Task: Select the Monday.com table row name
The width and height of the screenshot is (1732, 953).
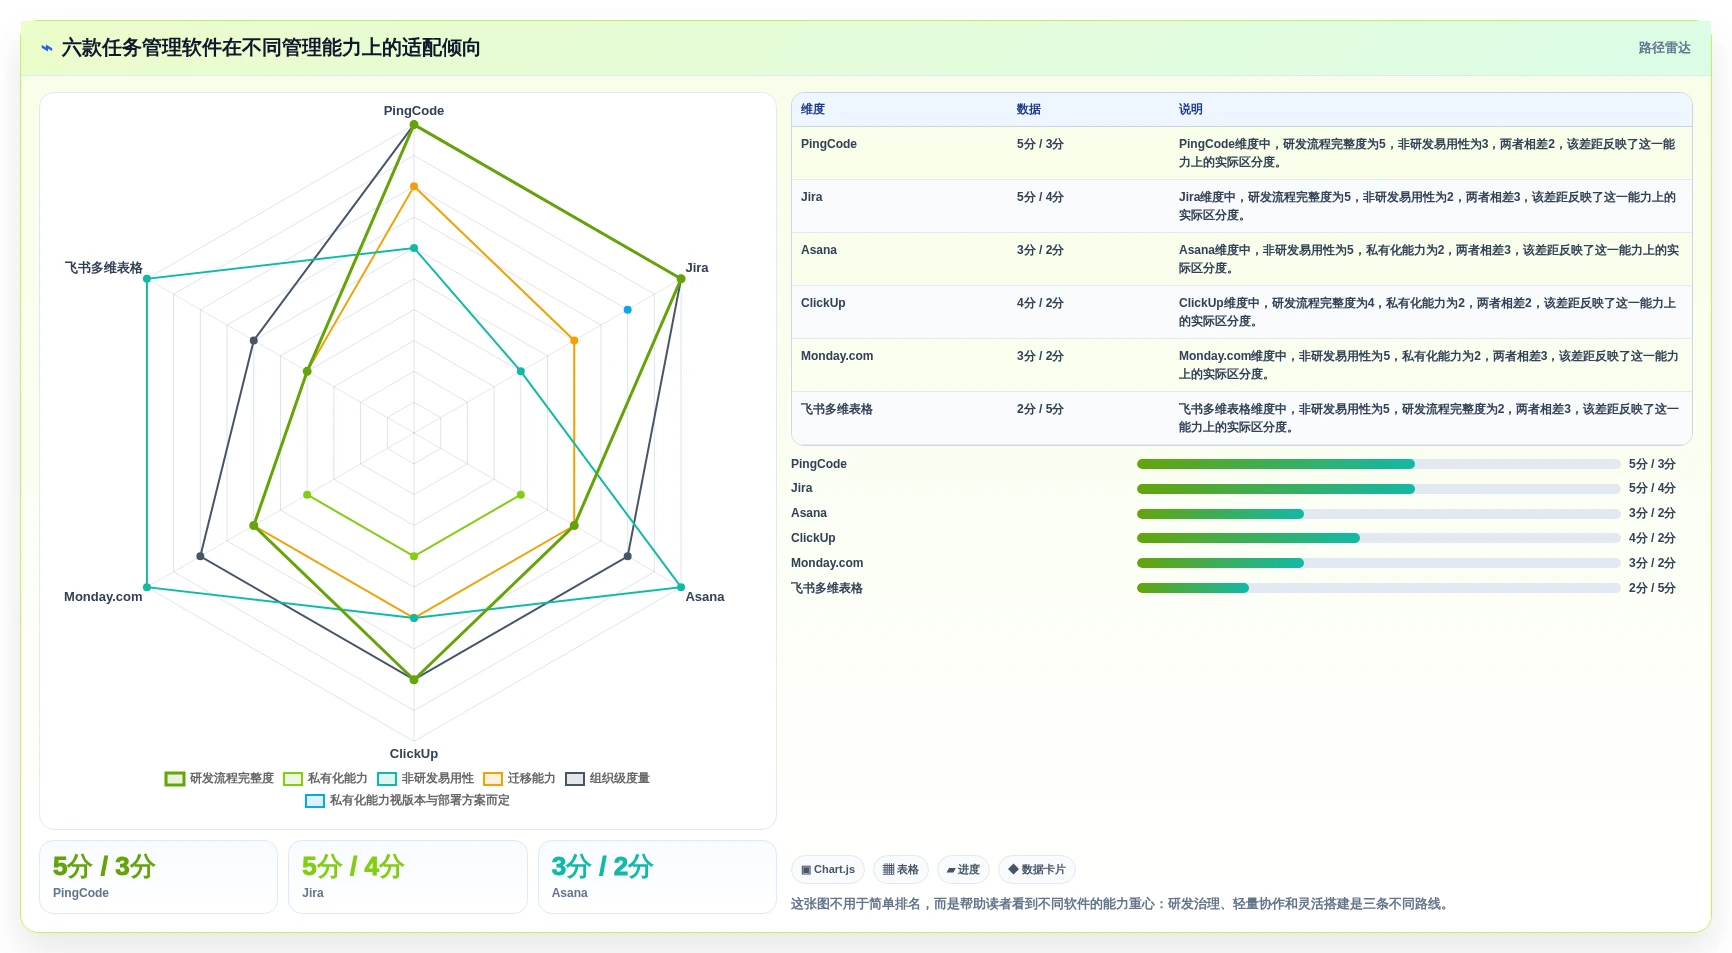Action: click(x=837, y=356)
